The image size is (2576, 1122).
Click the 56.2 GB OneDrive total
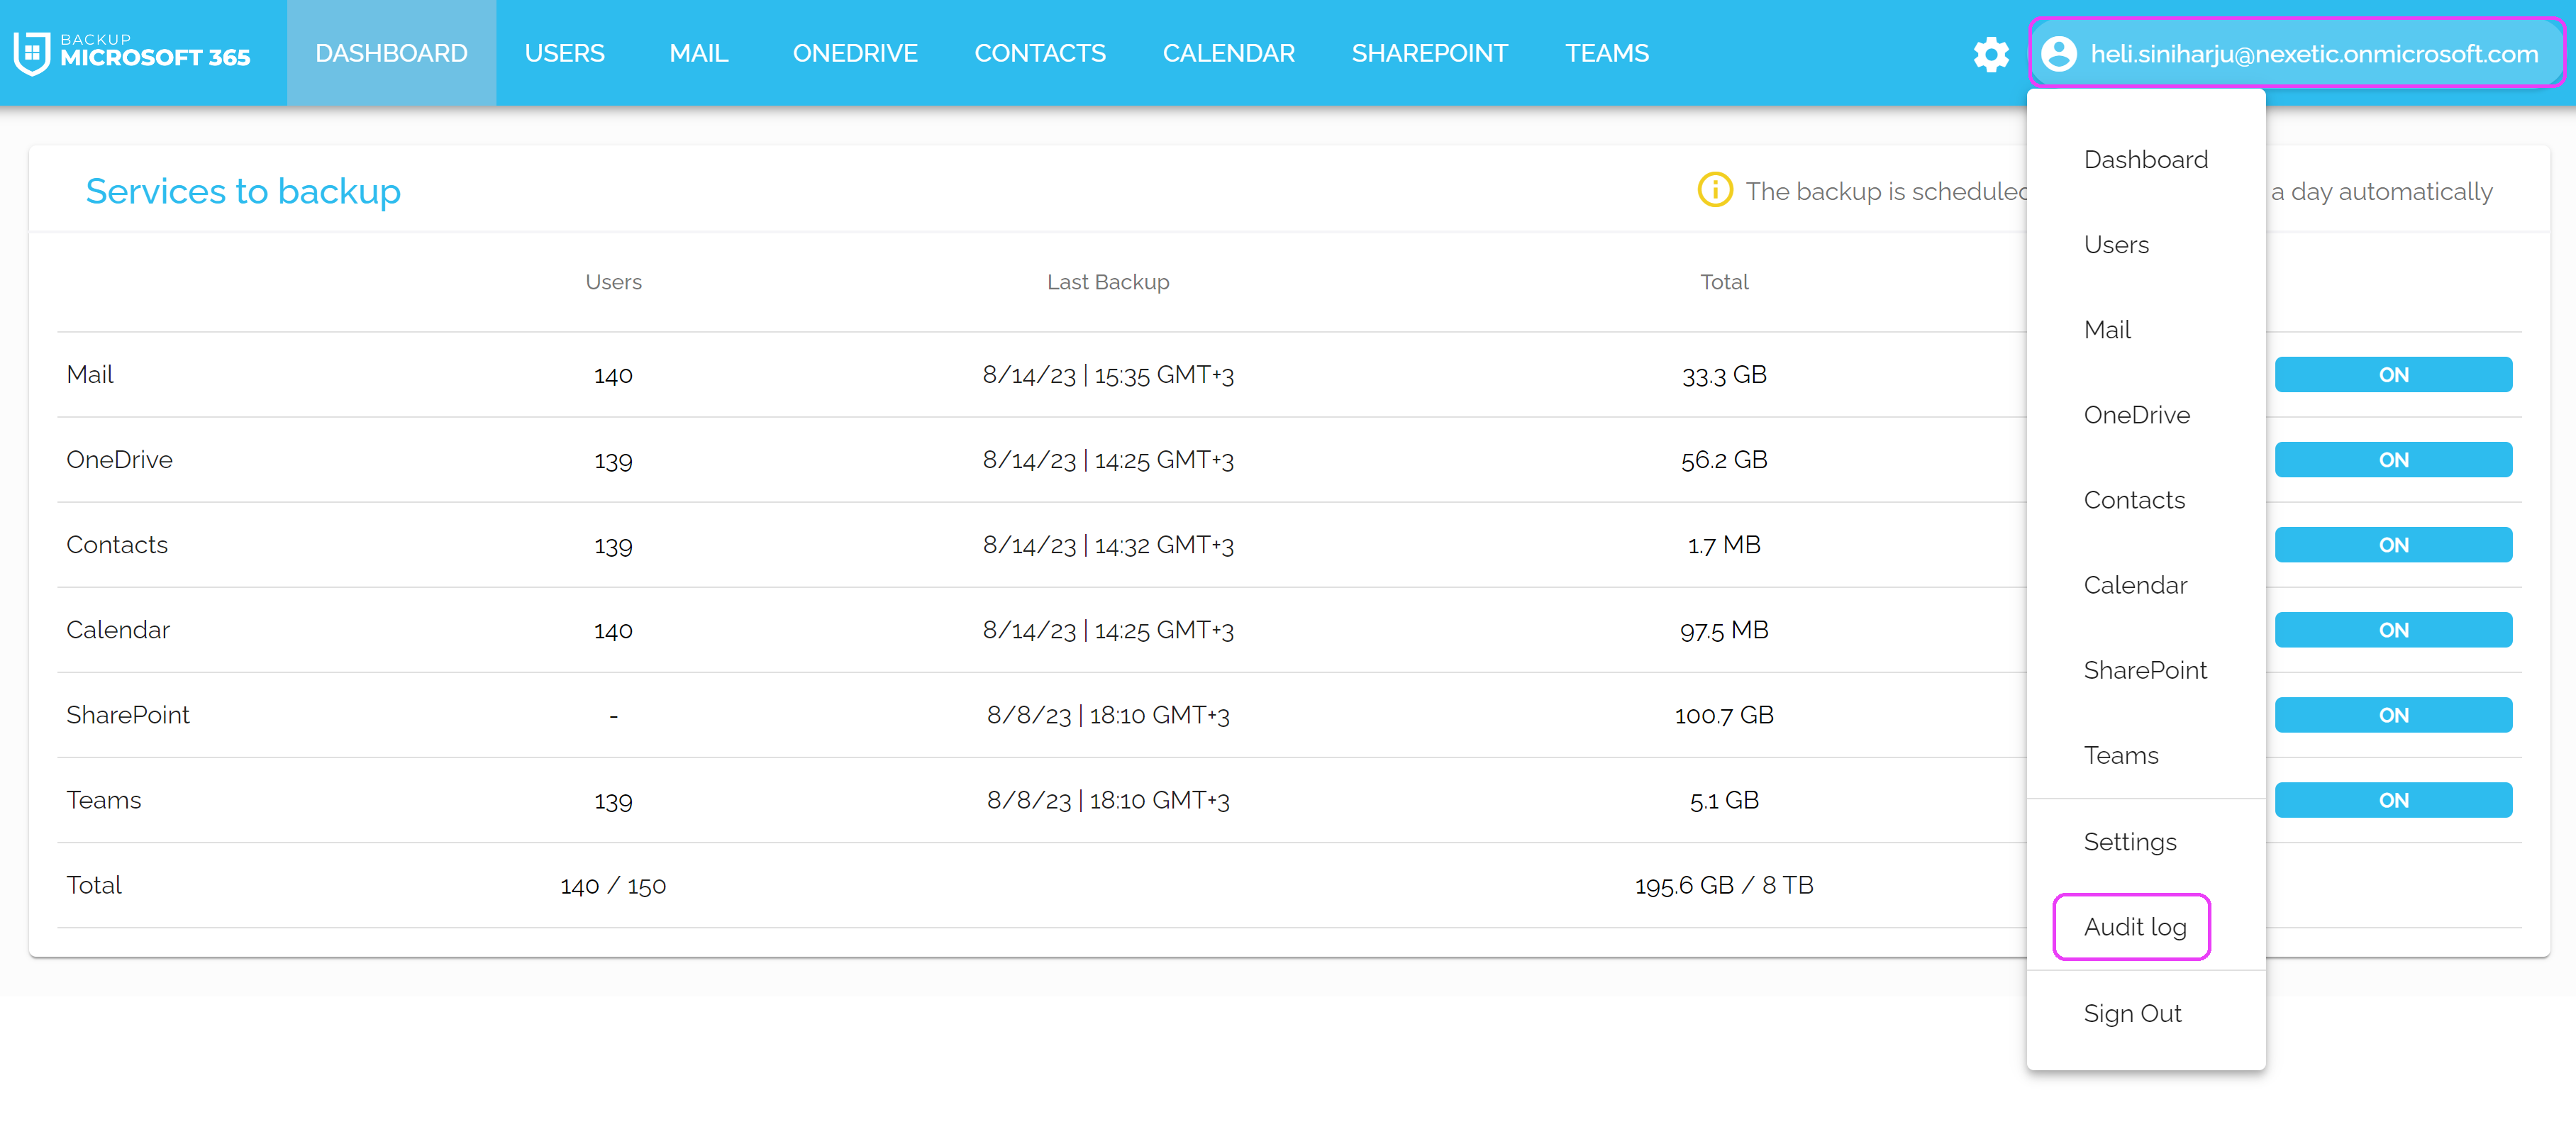pyautogui.click(x=1724, y=460)
